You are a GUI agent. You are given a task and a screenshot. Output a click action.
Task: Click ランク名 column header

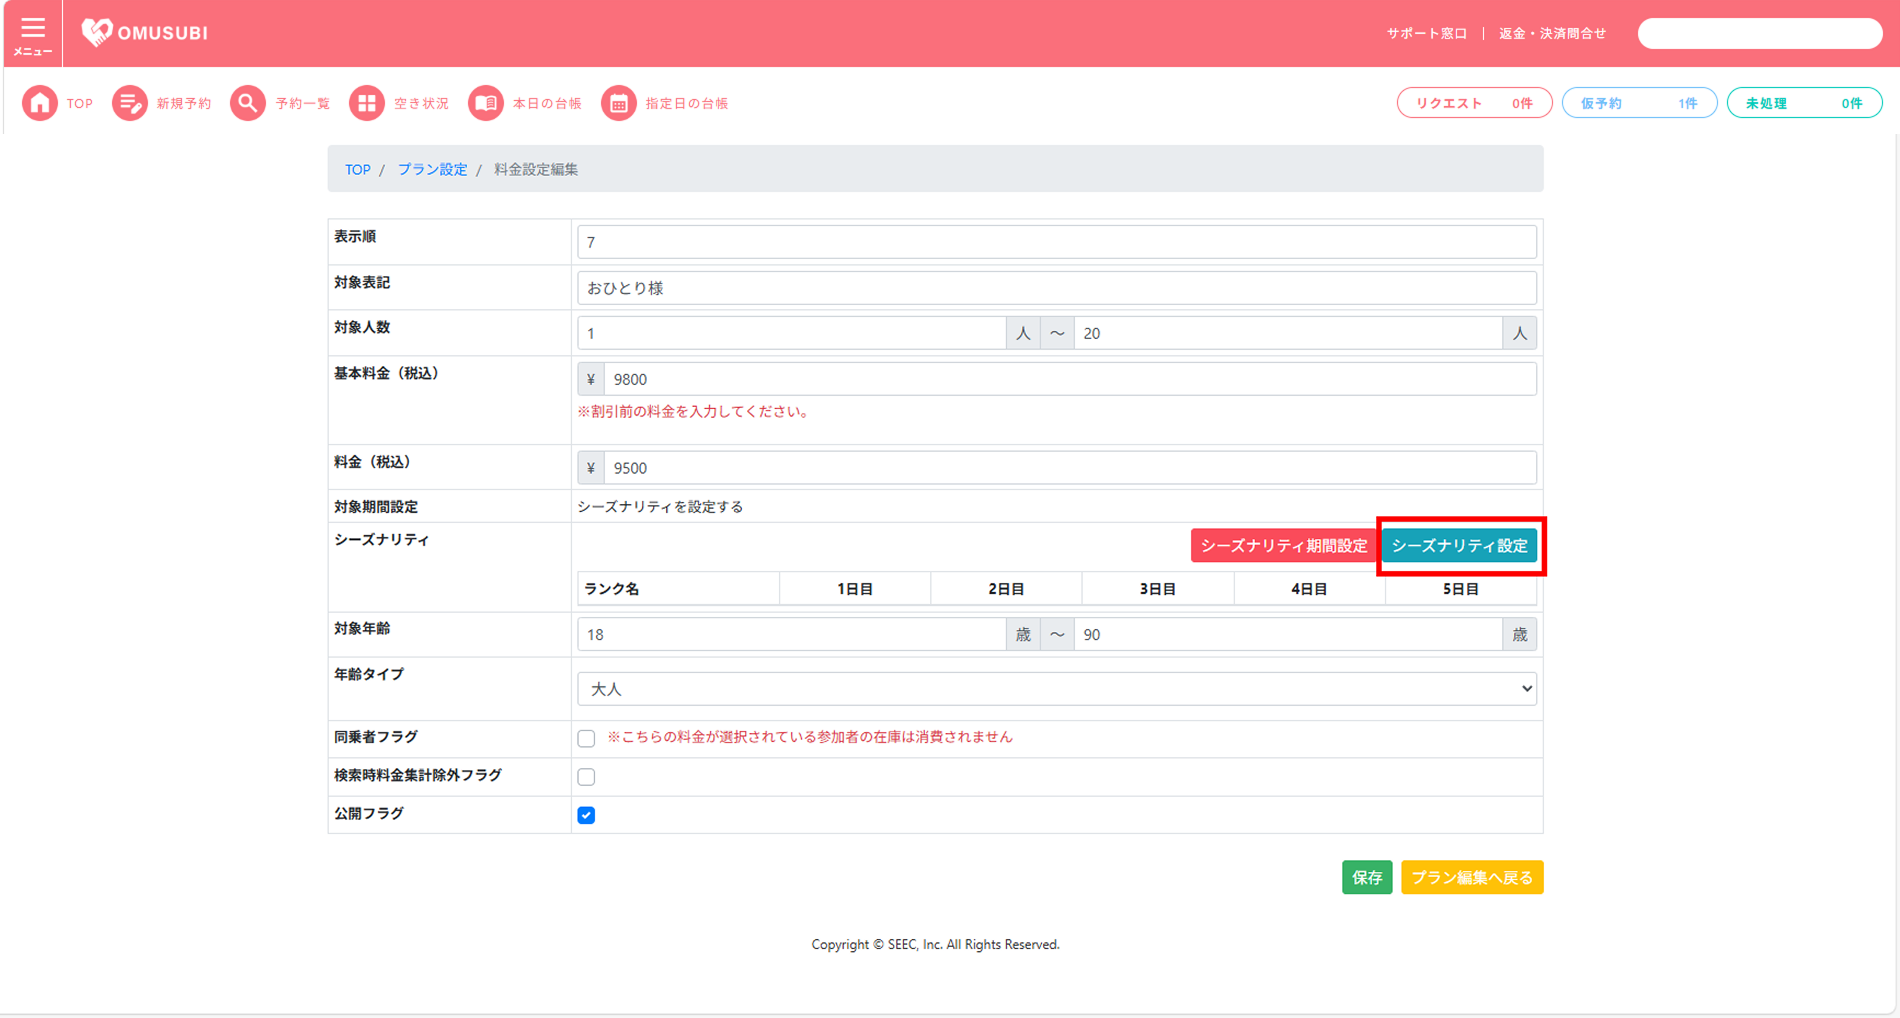[678, 589]
